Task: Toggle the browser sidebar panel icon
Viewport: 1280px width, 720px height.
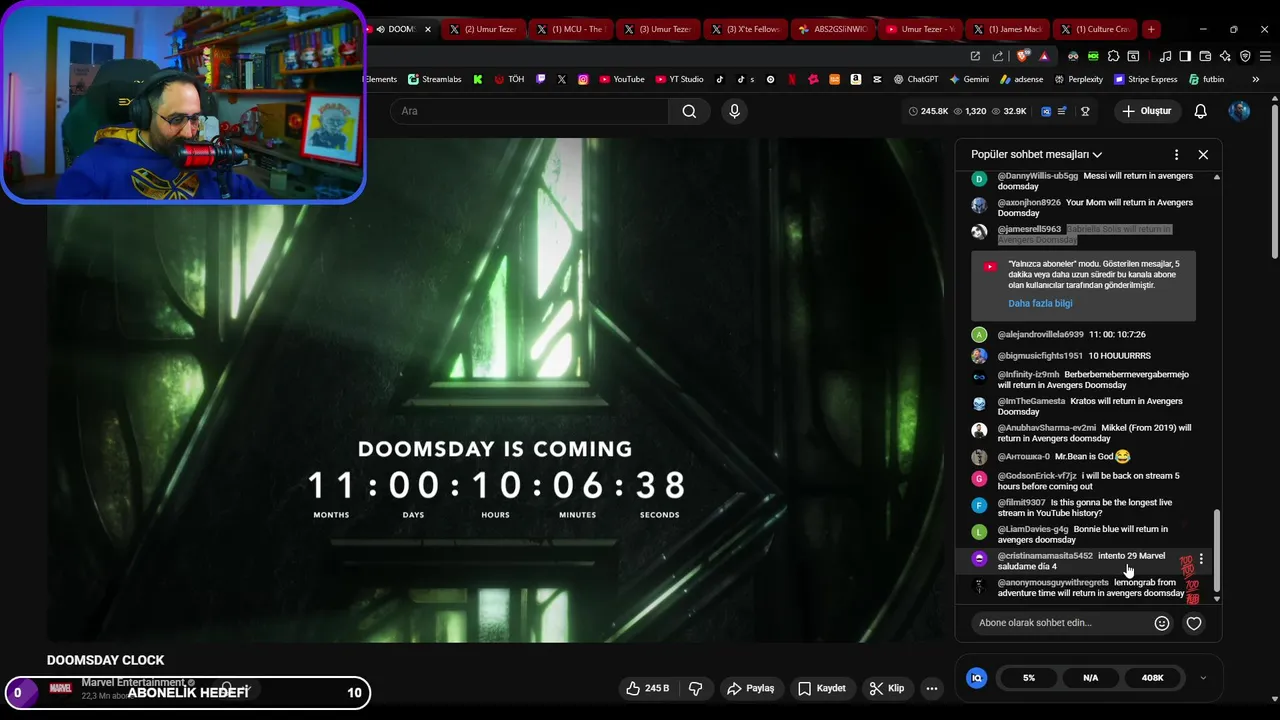Action: coord(1185,56)
